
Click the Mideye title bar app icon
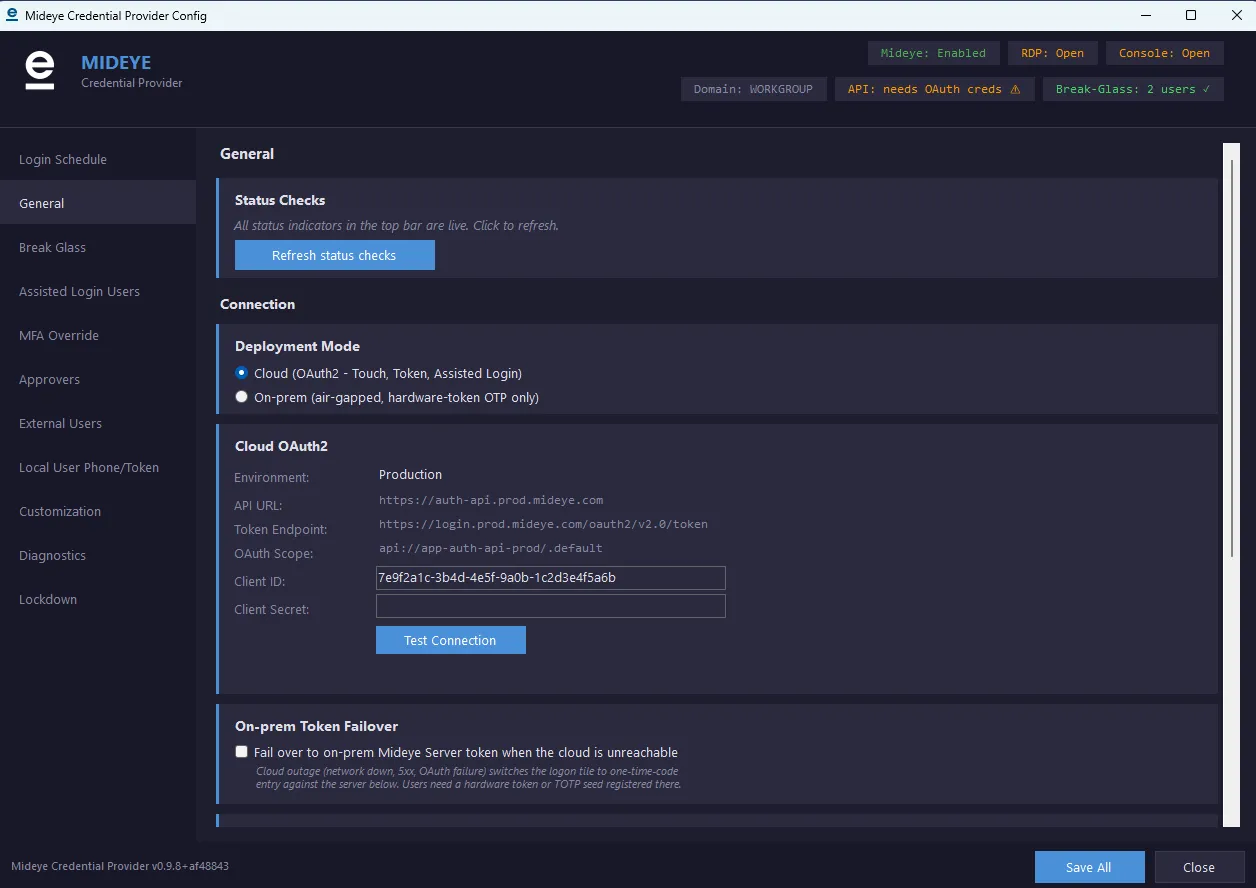click(12, 15)
